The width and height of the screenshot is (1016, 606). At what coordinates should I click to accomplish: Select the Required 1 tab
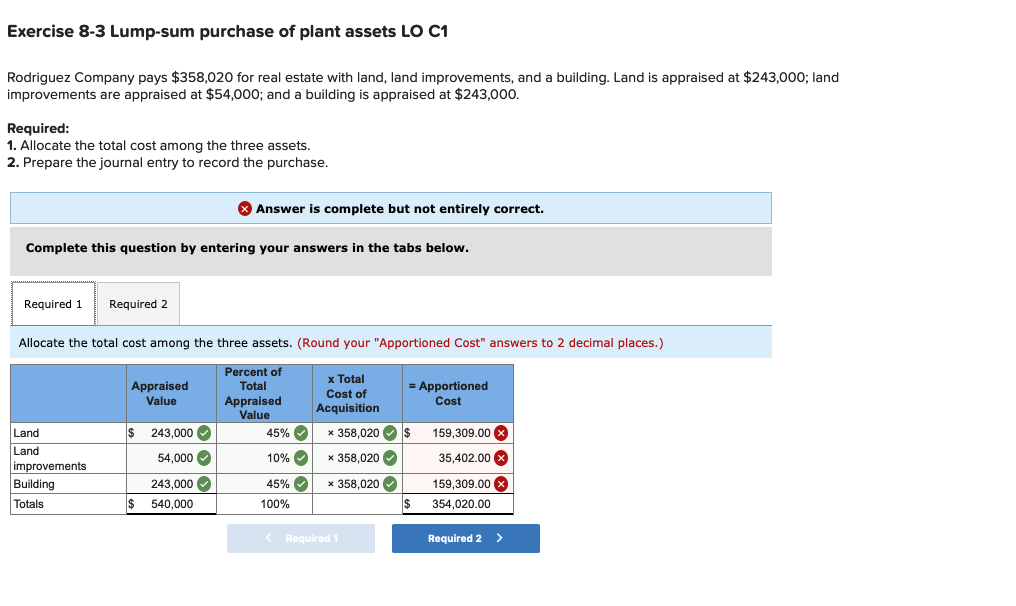[53, 303]
